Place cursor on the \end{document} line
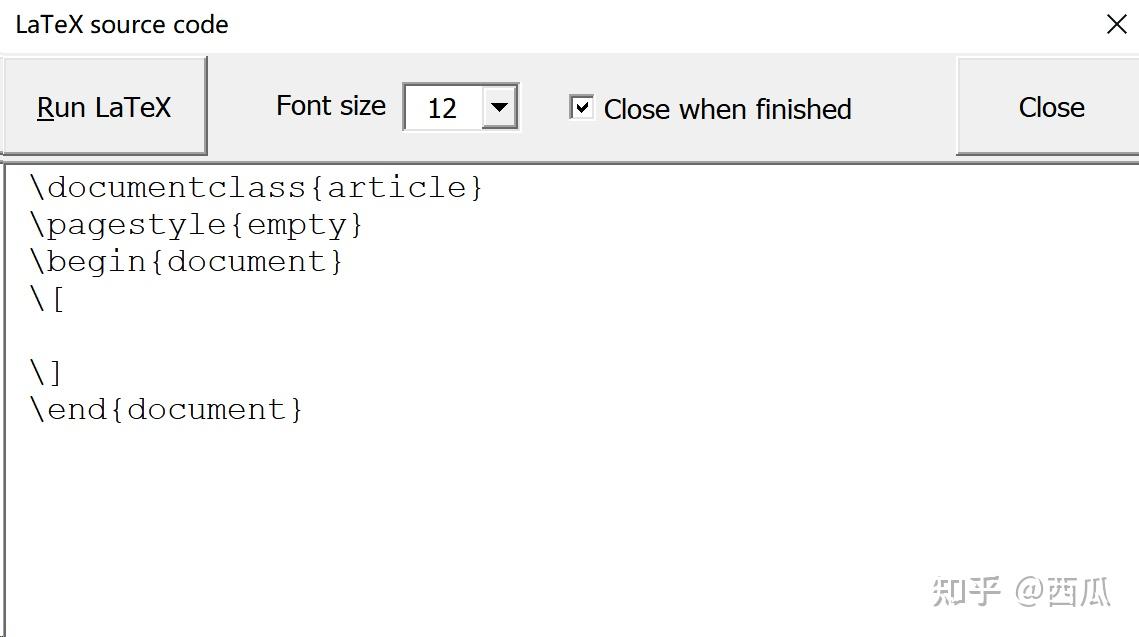1139x637 pixels. 166,410
